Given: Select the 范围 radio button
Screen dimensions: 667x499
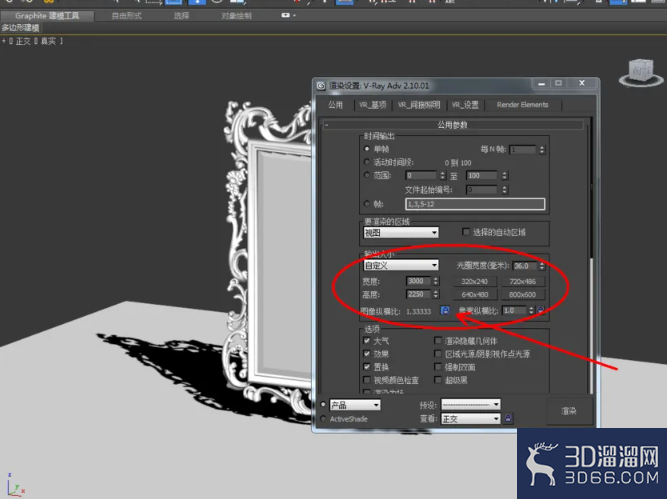Looking at the screenshot, I should coord(367,175).
